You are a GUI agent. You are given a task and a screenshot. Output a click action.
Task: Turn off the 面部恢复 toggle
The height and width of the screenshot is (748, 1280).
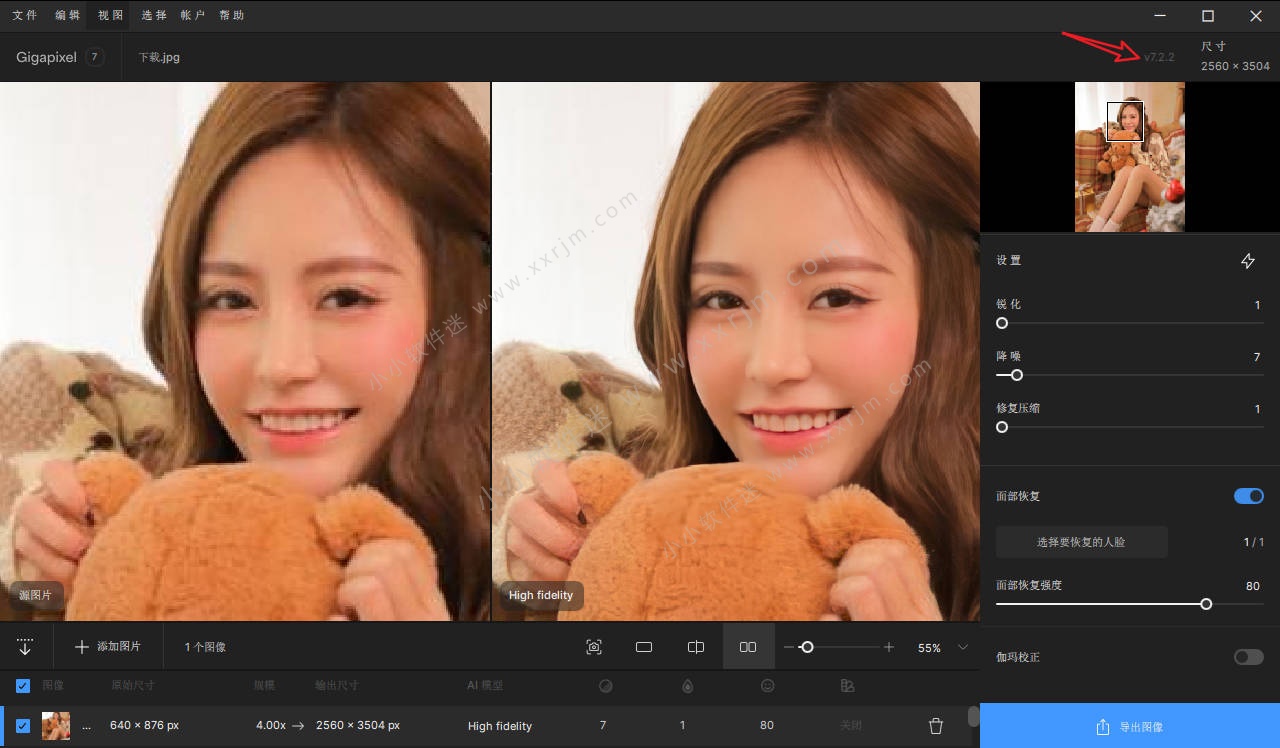pos(1248,496)
